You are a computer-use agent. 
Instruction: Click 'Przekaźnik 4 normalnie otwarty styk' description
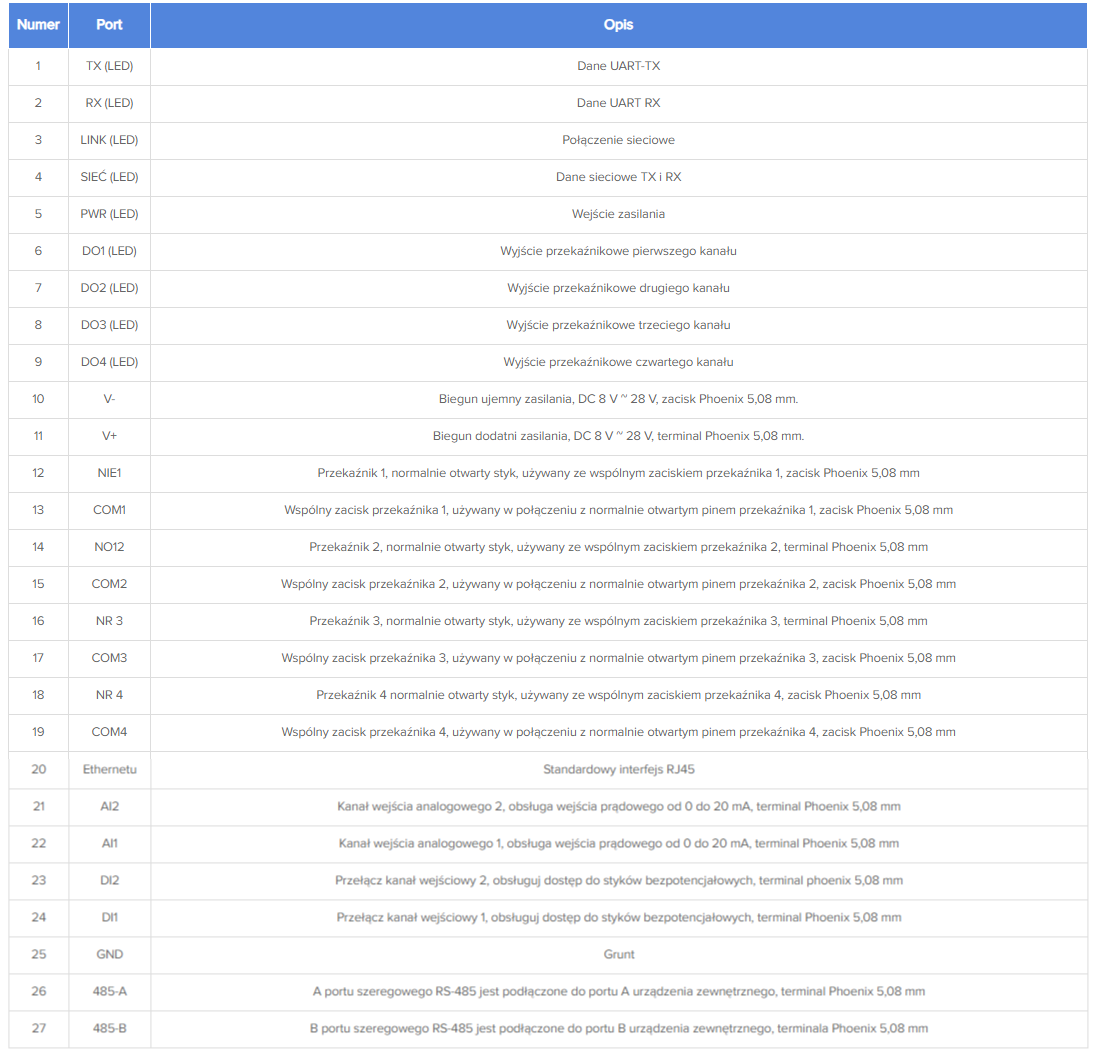coord(619,696)
